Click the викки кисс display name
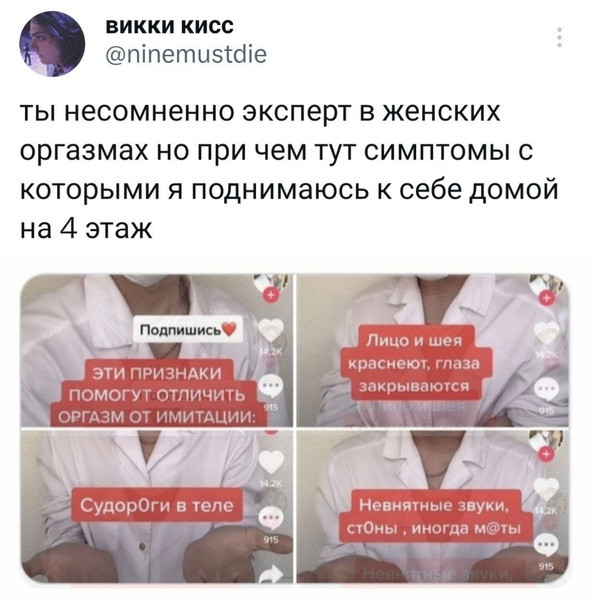 click(x=170, y=26)
